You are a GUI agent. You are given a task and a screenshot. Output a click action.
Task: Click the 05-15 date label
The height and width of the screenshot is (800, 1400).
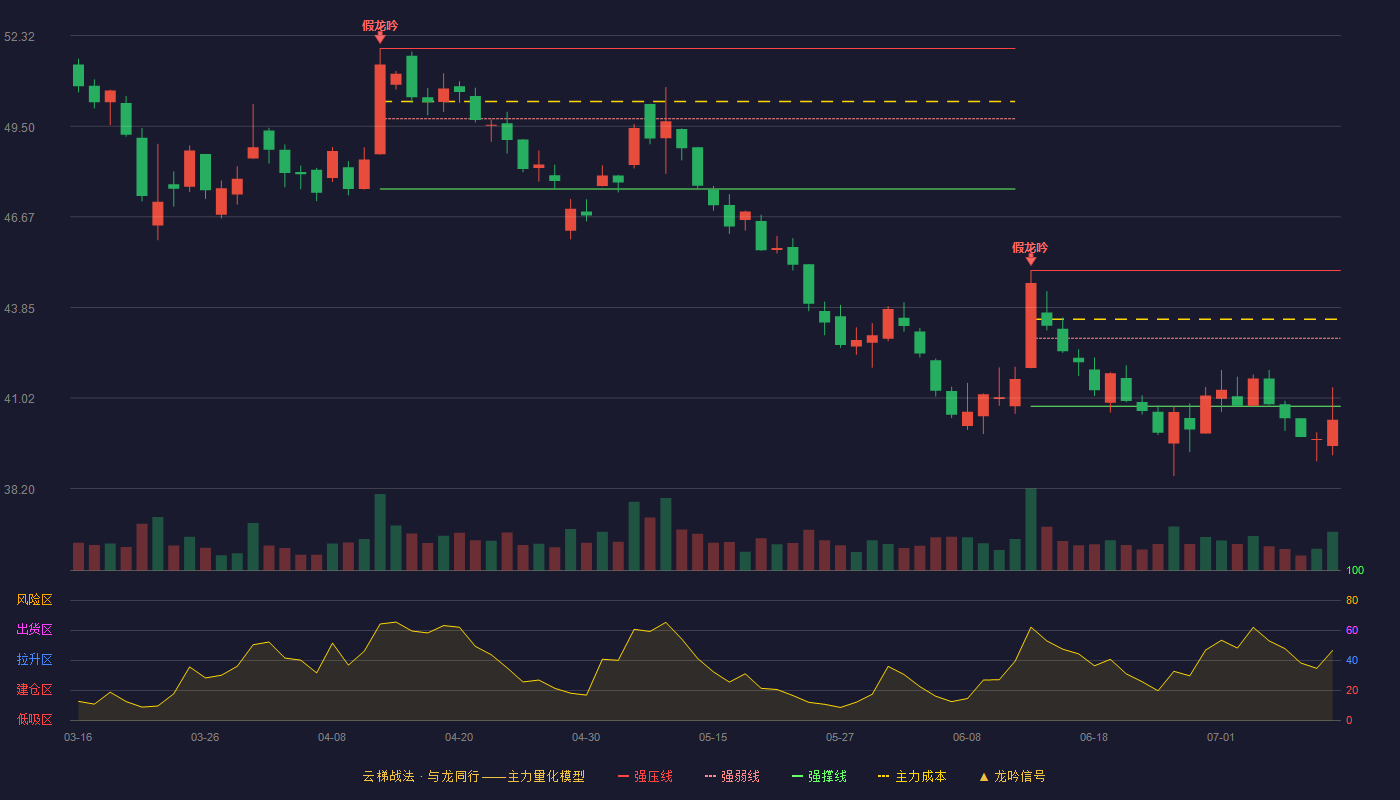(x=713, y=737)
